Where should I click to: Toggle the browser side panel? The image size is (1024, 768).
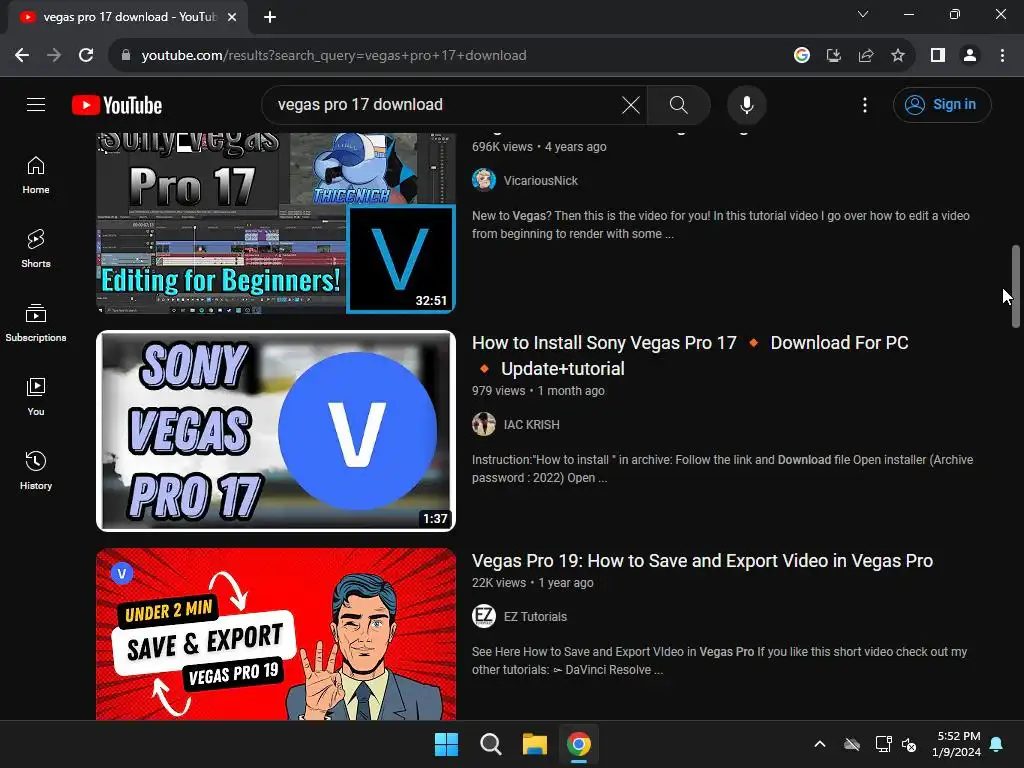938,55
